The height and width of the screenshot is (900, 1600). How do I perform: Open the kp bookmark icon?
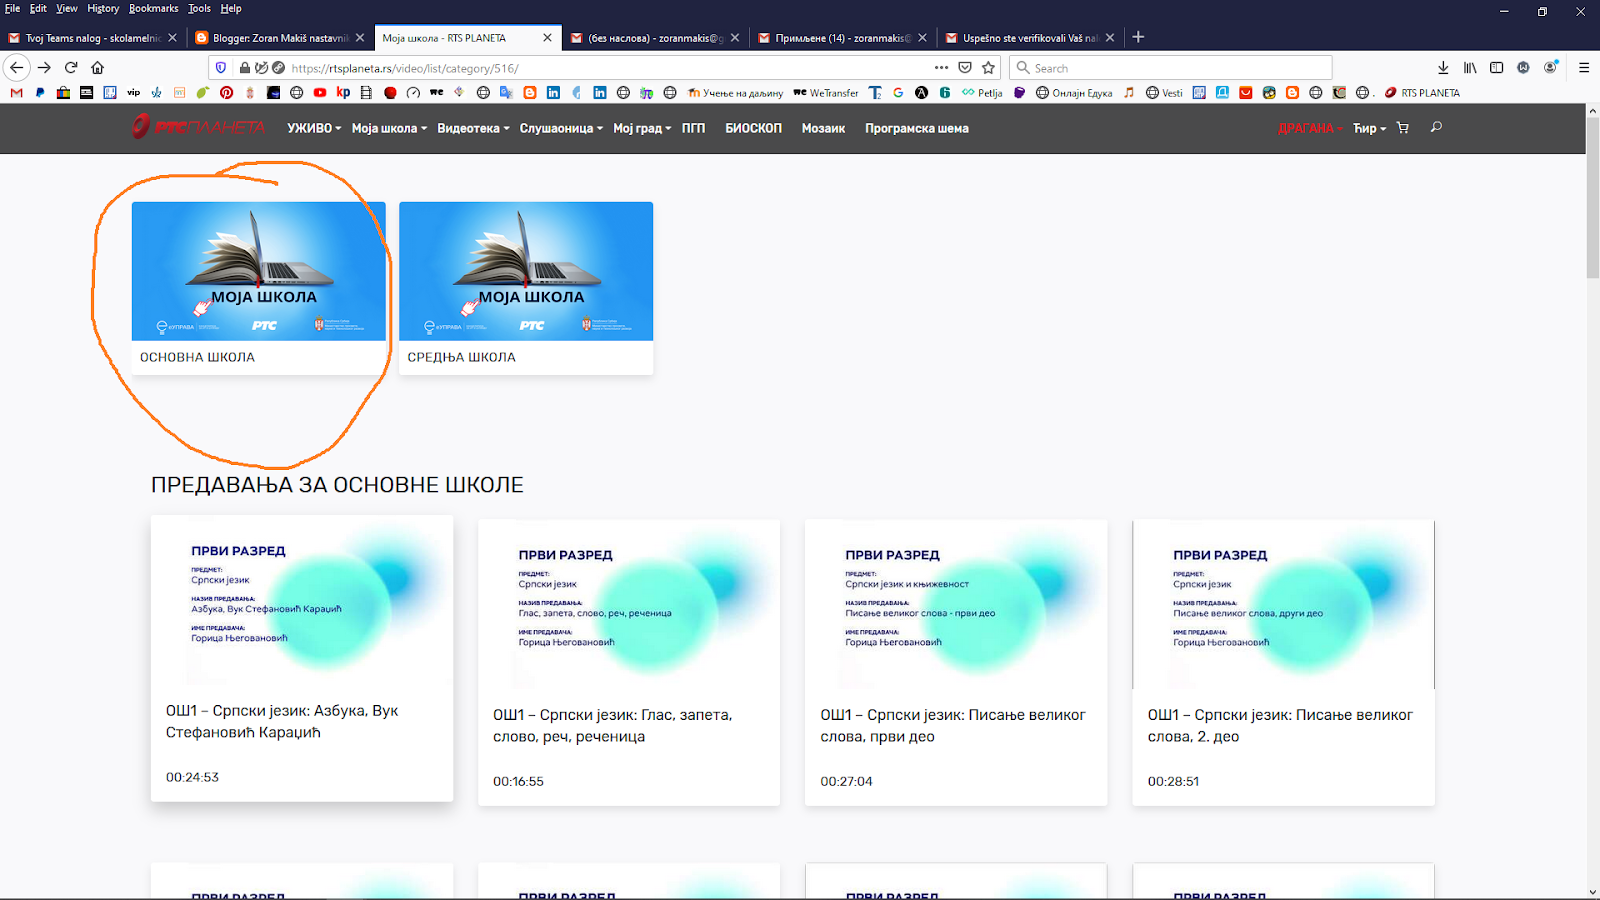click(x=343, y=93)
